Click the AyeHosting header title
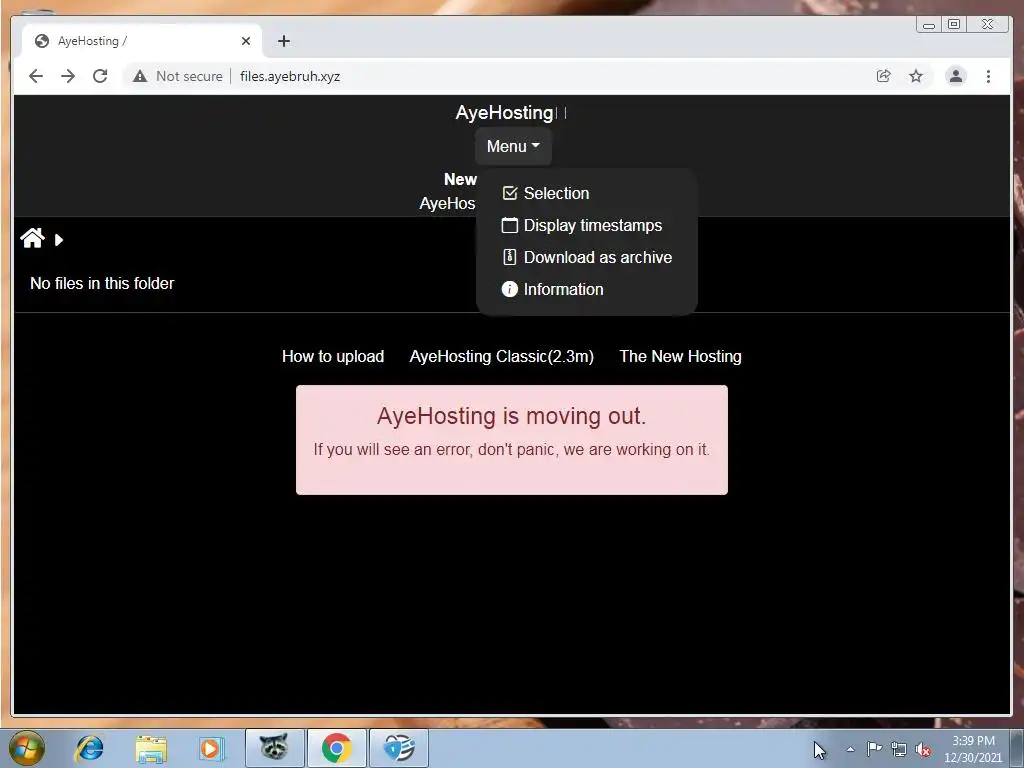This screenshot has height=768, width=1024. point(505,112)
